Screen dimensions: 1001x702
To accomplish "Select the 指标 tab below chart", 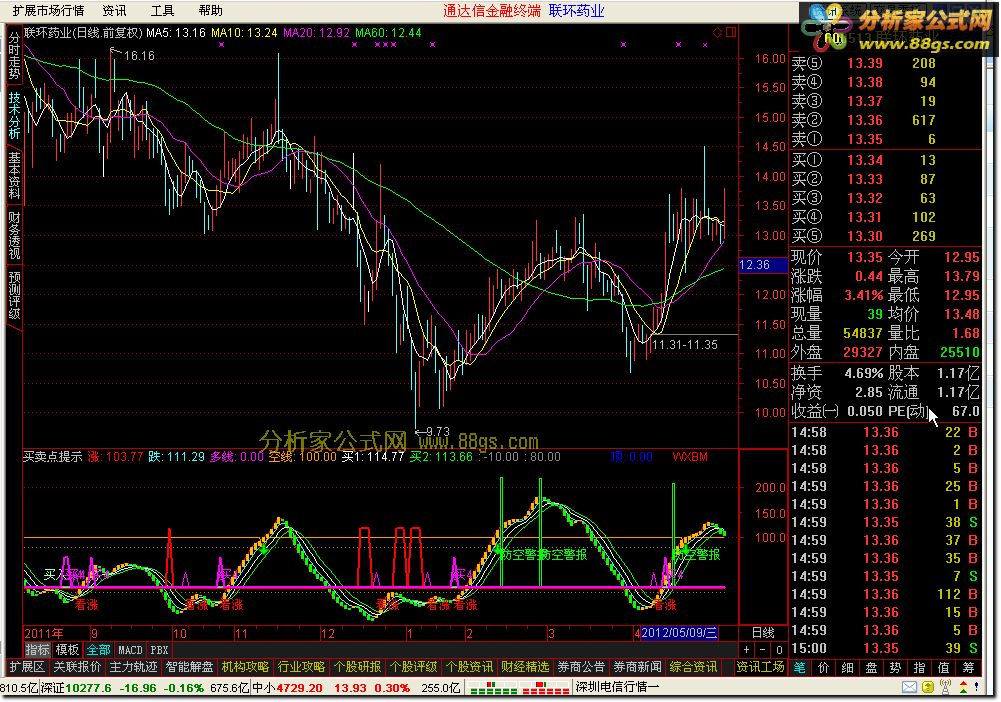I will click(x=37, y=650).
